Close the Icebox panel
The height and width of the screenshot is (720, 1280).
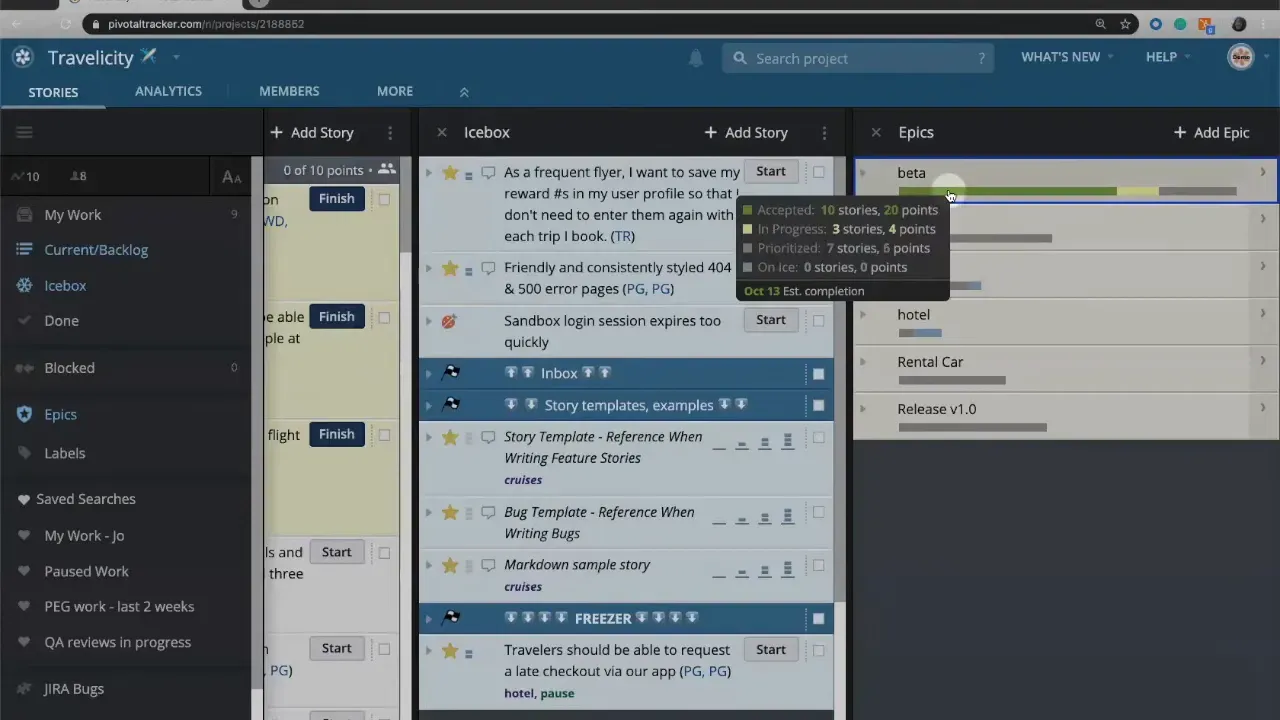pos(441,132)
